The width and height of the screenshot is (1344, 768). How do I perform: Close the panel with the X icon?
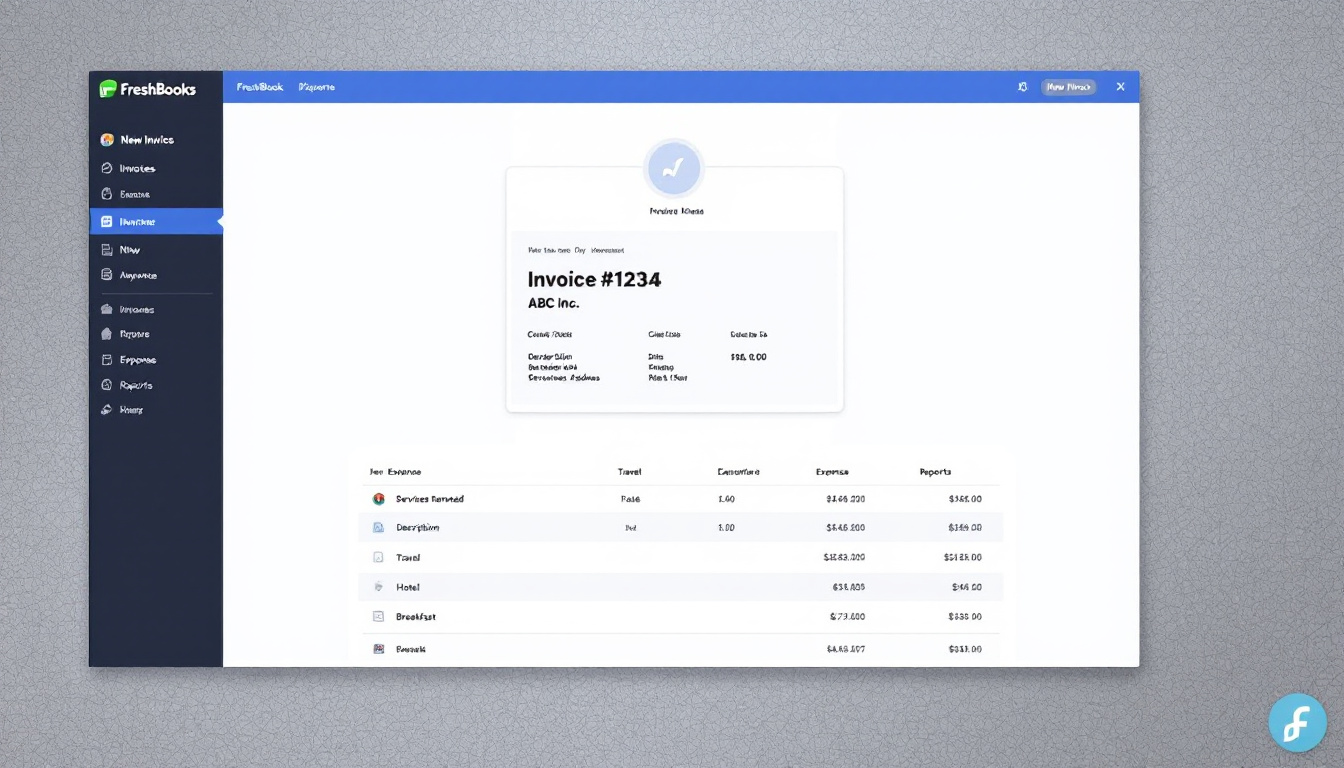click(1120, 87)
